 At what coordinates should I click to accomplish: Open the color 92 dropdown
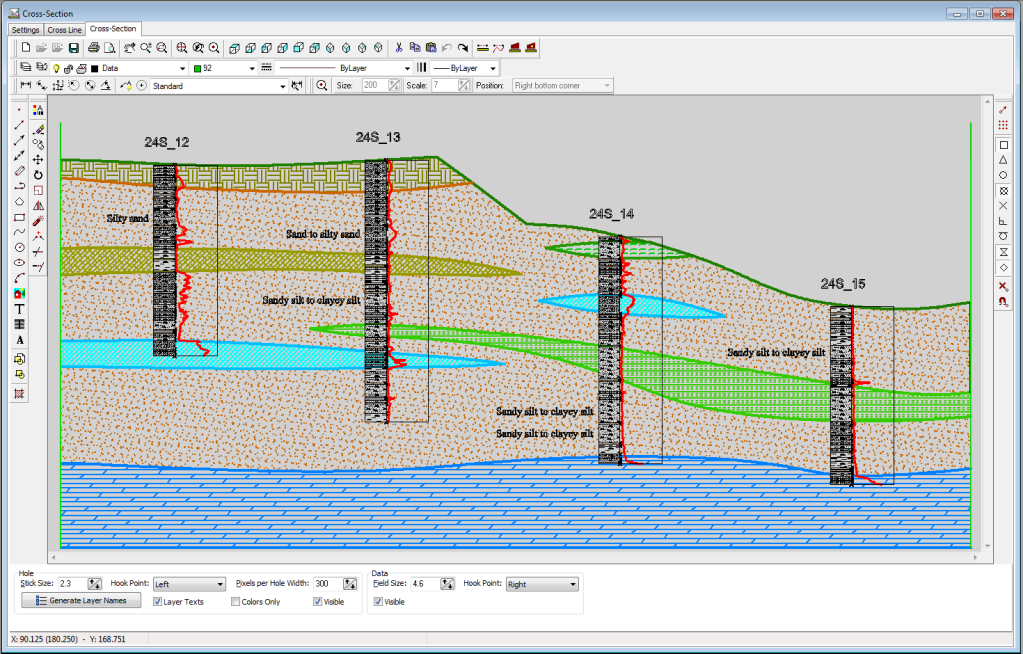click(x=252, y=69)
